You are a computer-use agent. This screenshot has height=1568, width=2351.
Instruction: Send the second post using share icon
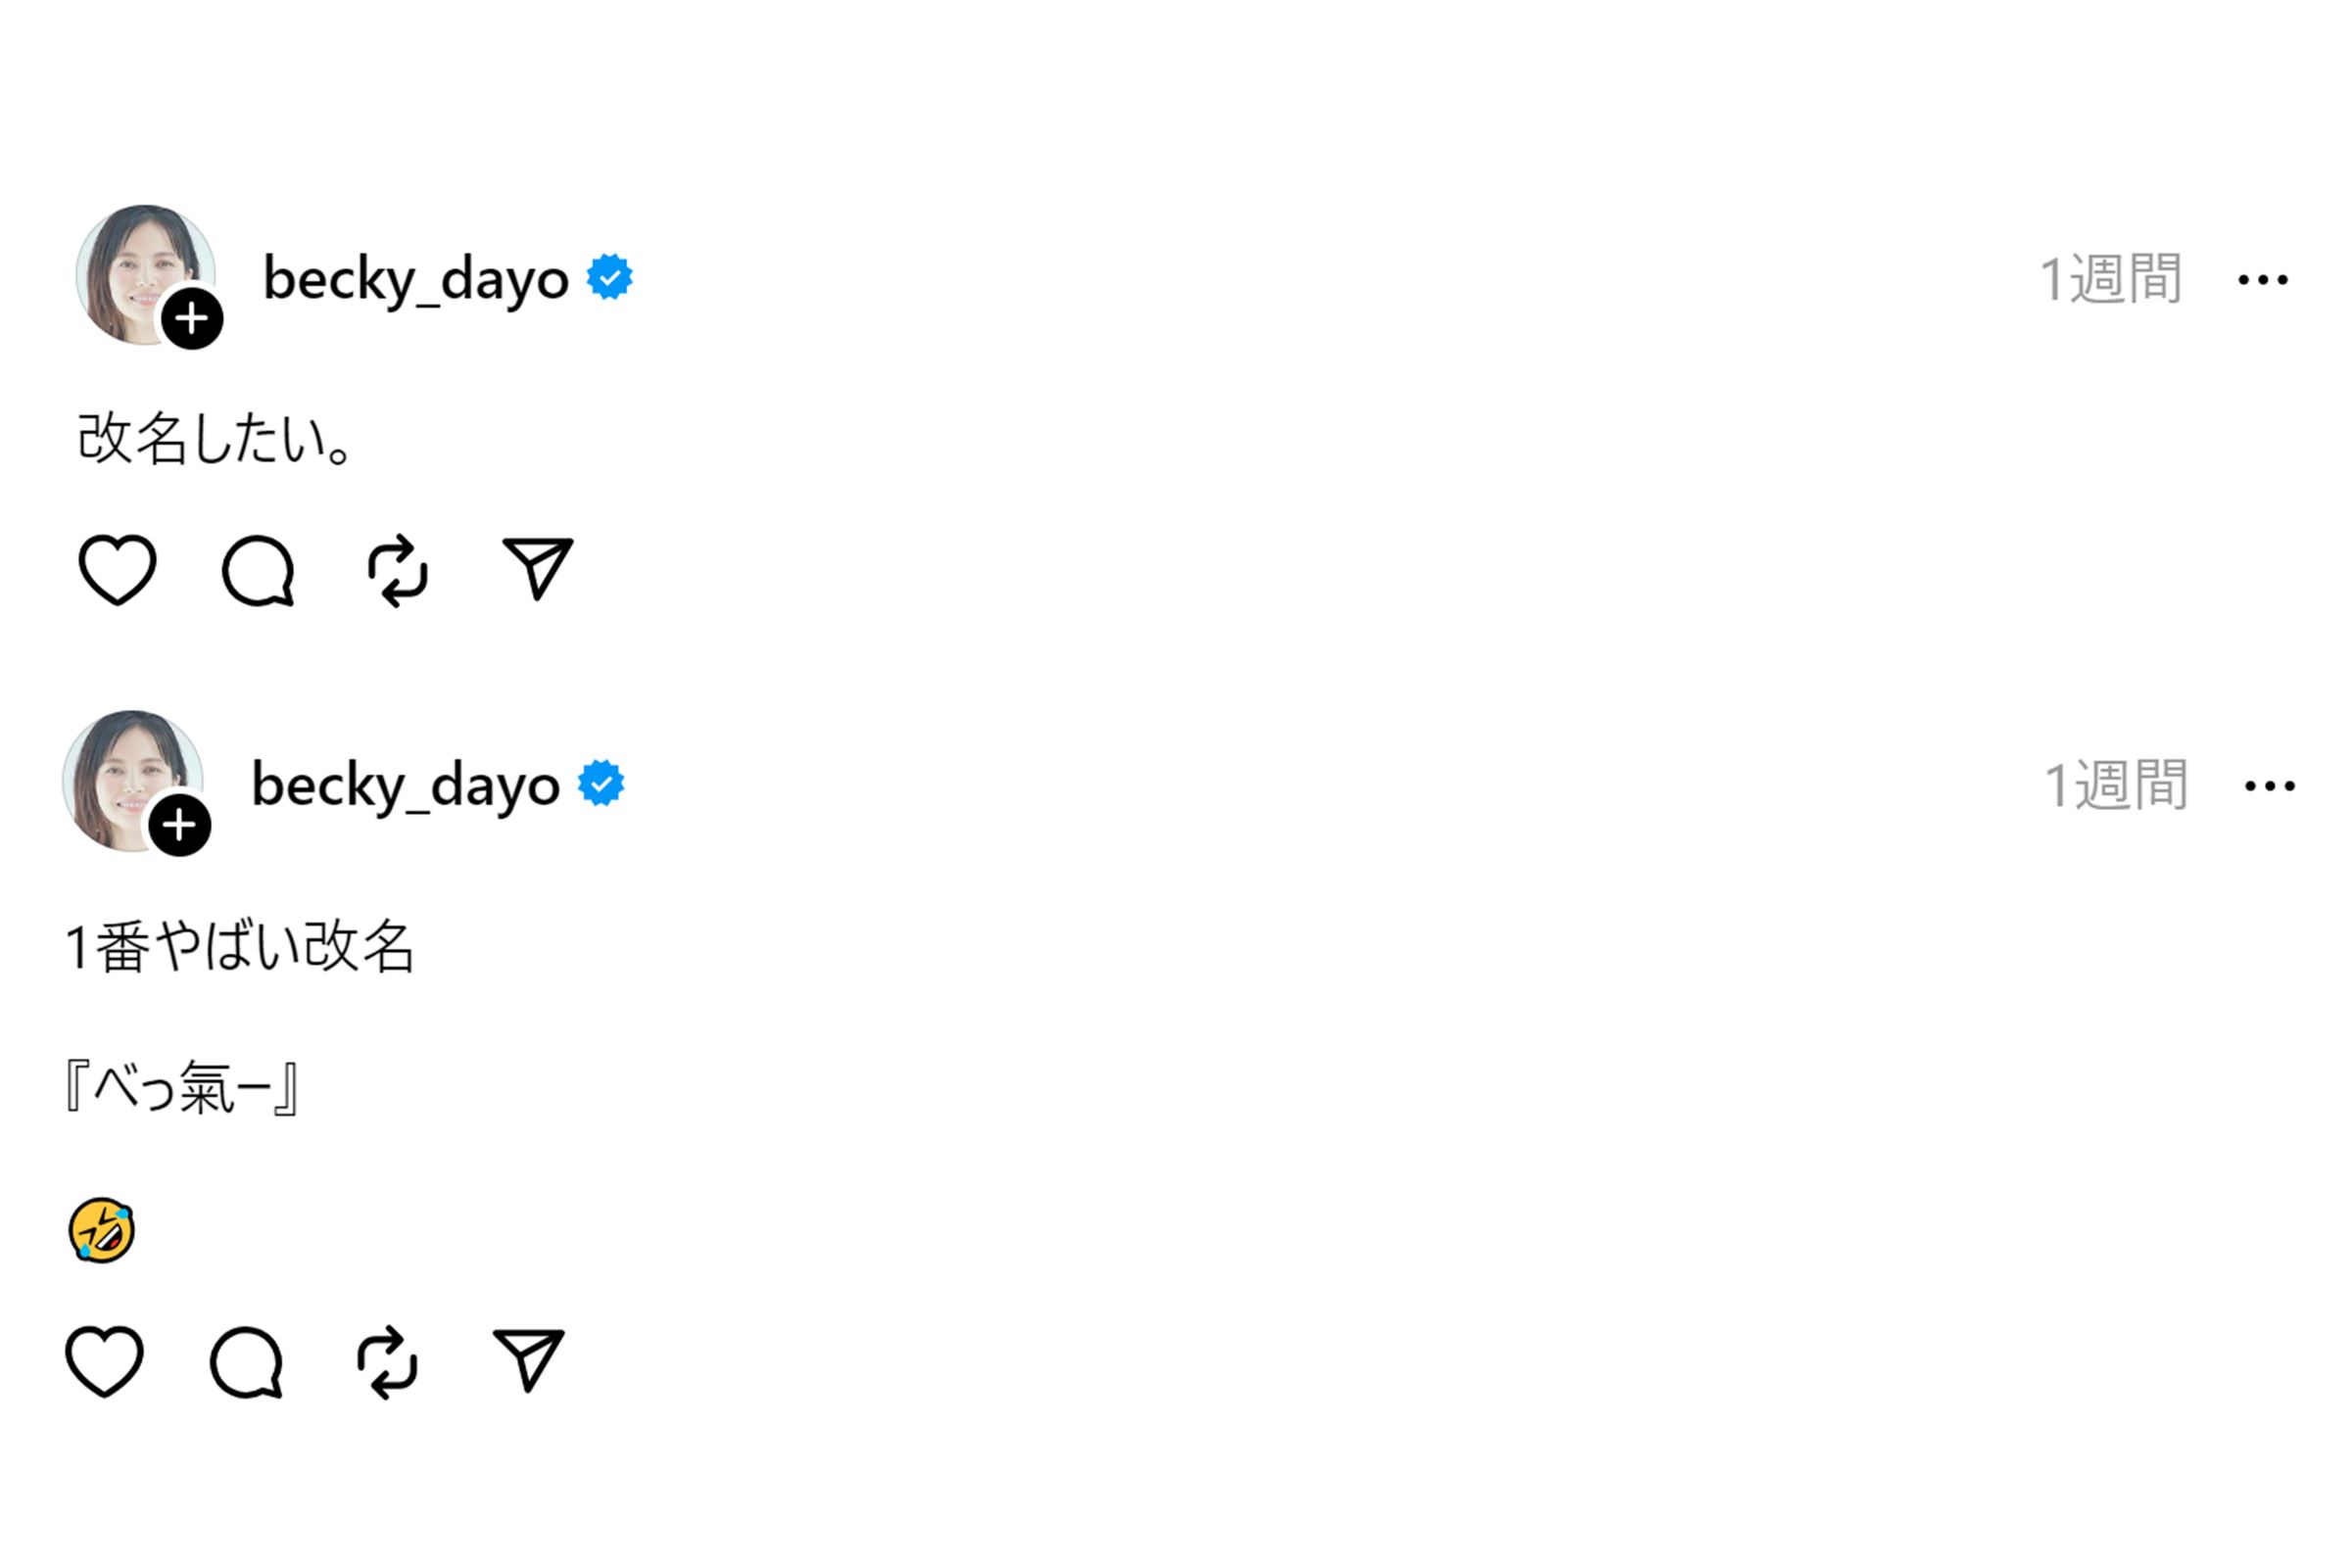[x=528, y=1359]
